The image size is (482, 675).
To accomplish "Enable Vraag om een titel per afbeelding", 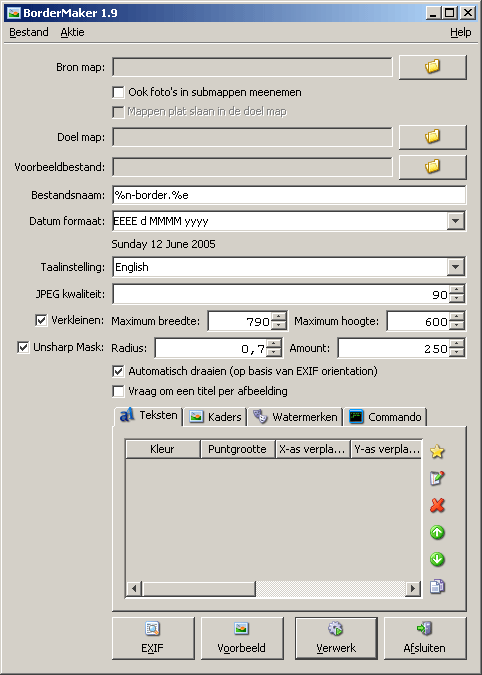I will [x=118, y=391].
